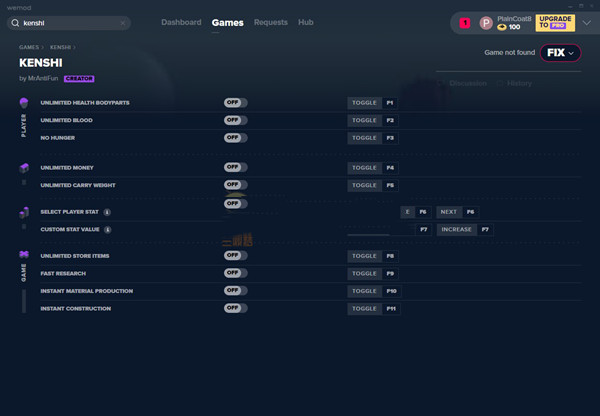Viewport: 600px width, 416px height.
Task: Enable the No Hunger cheat
Action: click(236, 138)
